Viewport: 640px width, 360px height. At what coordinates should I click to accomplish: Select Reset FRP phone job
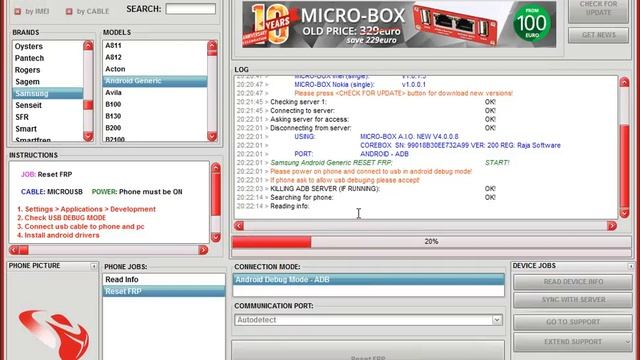point(164,291)
